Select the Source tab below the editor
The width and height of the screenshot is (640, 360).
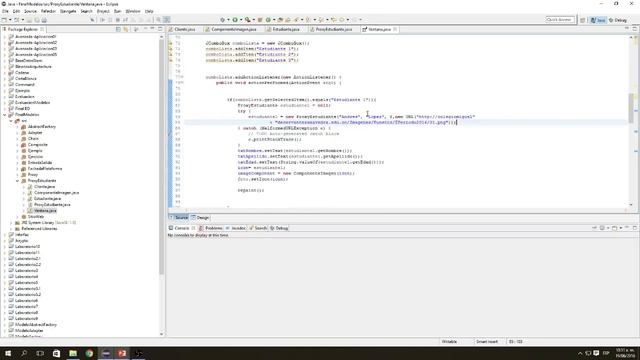[x=179, y=218]
